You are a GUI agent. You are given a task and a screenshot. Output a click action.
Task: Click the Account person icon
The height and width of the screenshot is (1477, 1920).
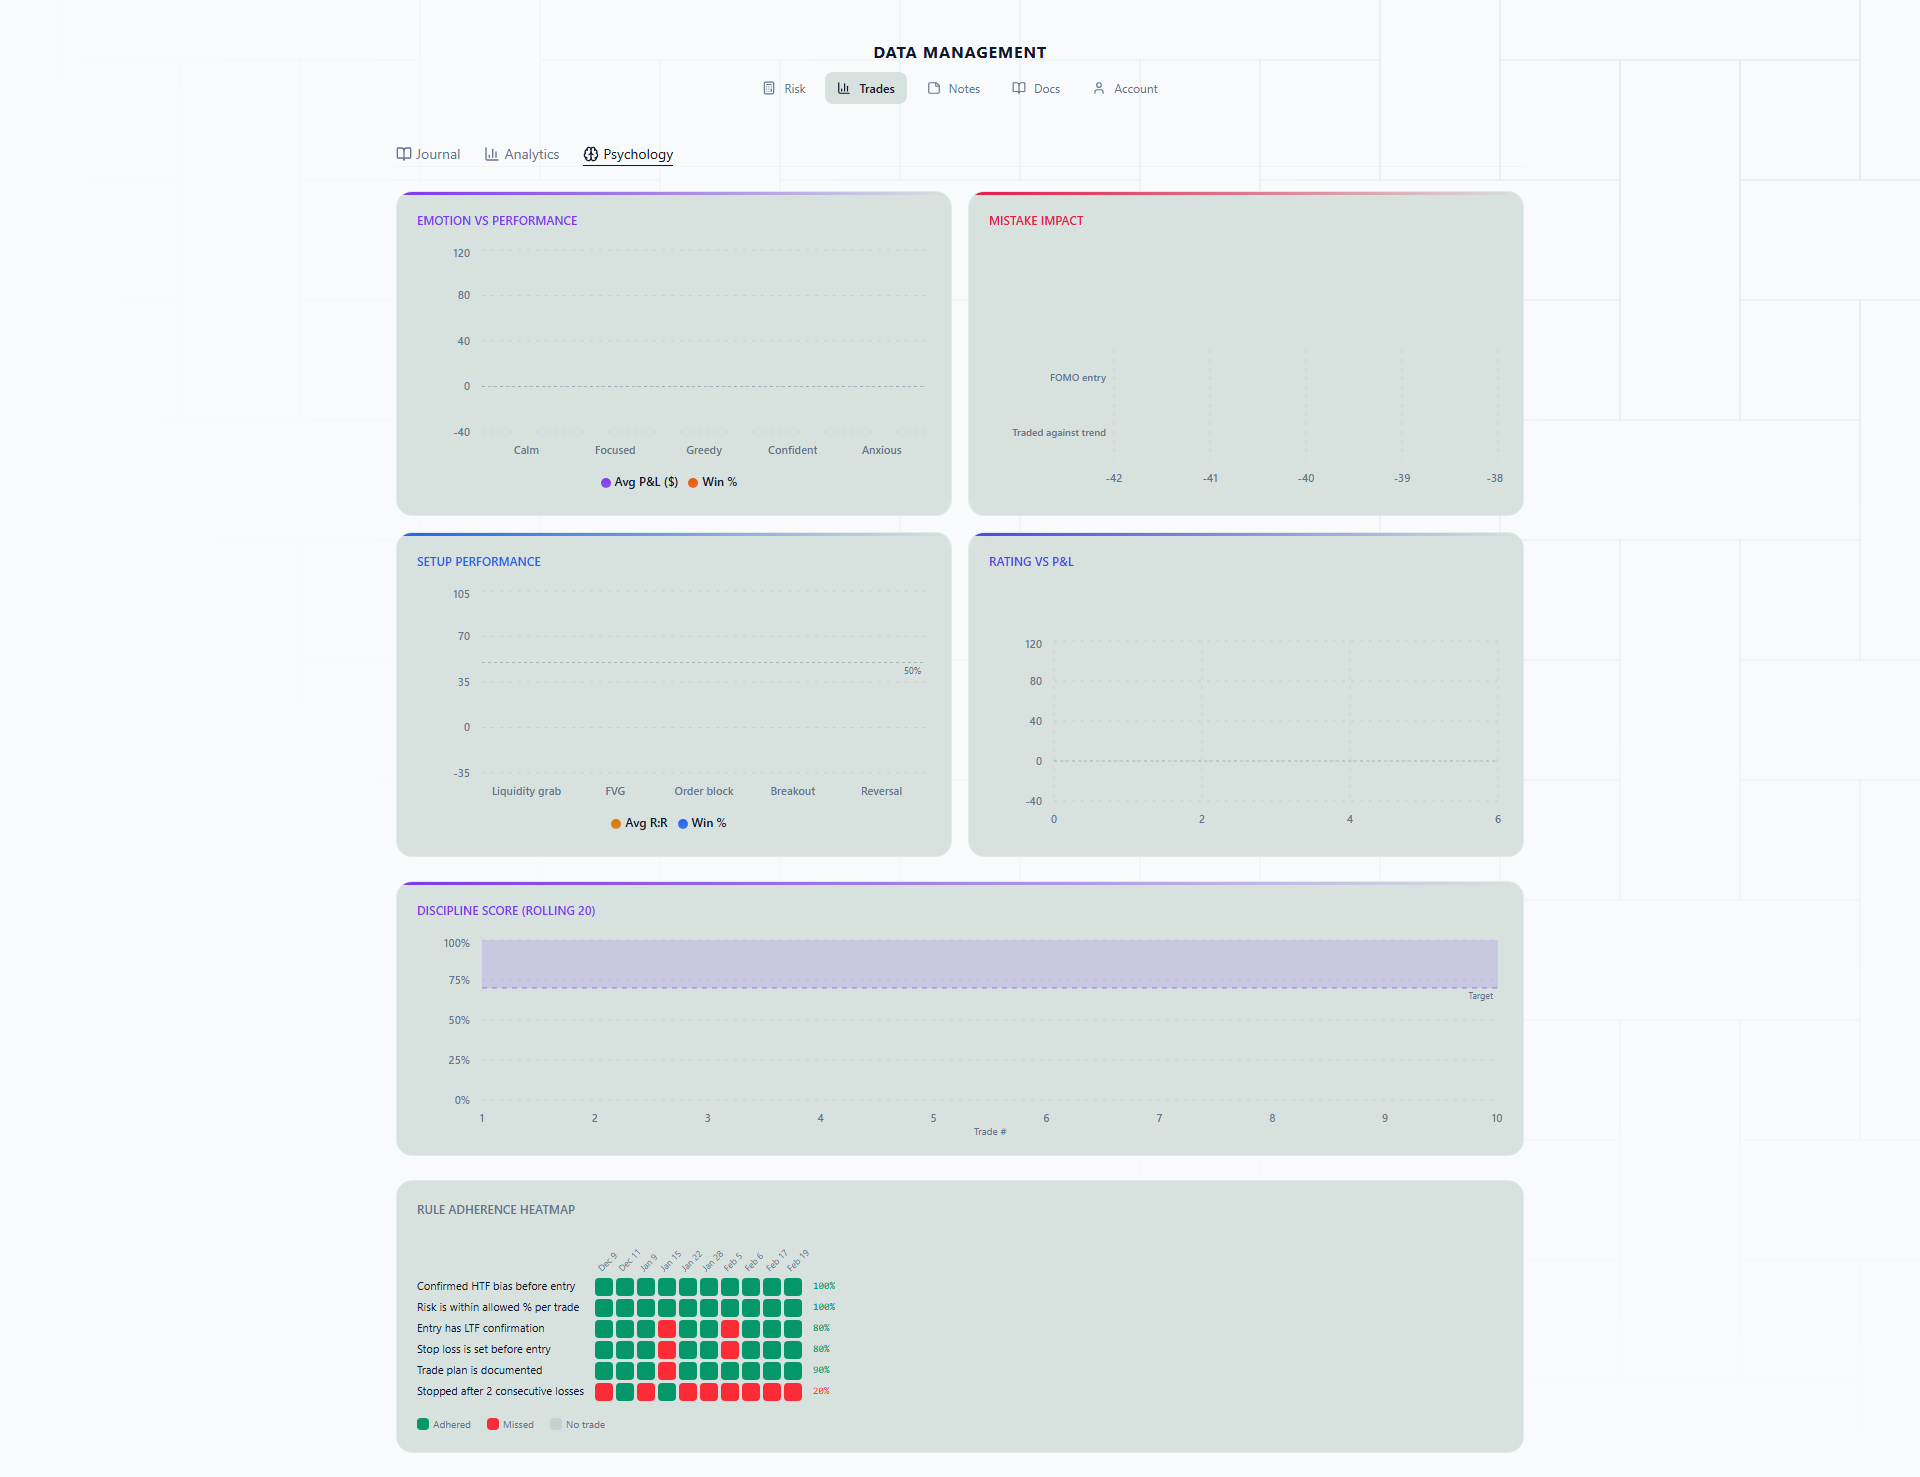click(x=1099, y=88)
